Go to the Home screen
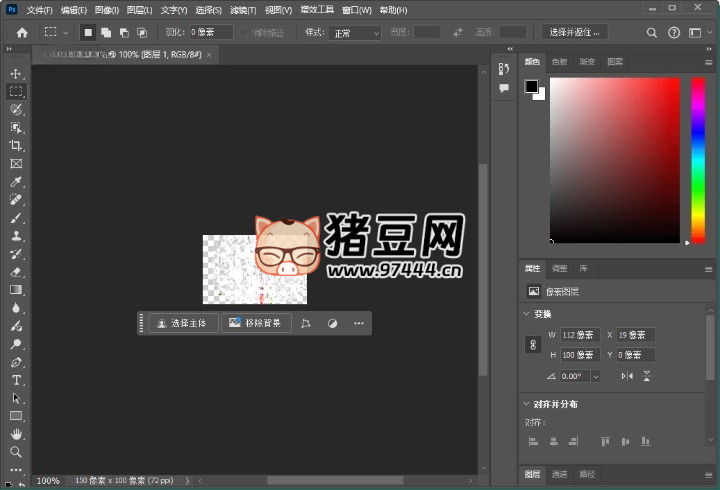 click(22, 33)
